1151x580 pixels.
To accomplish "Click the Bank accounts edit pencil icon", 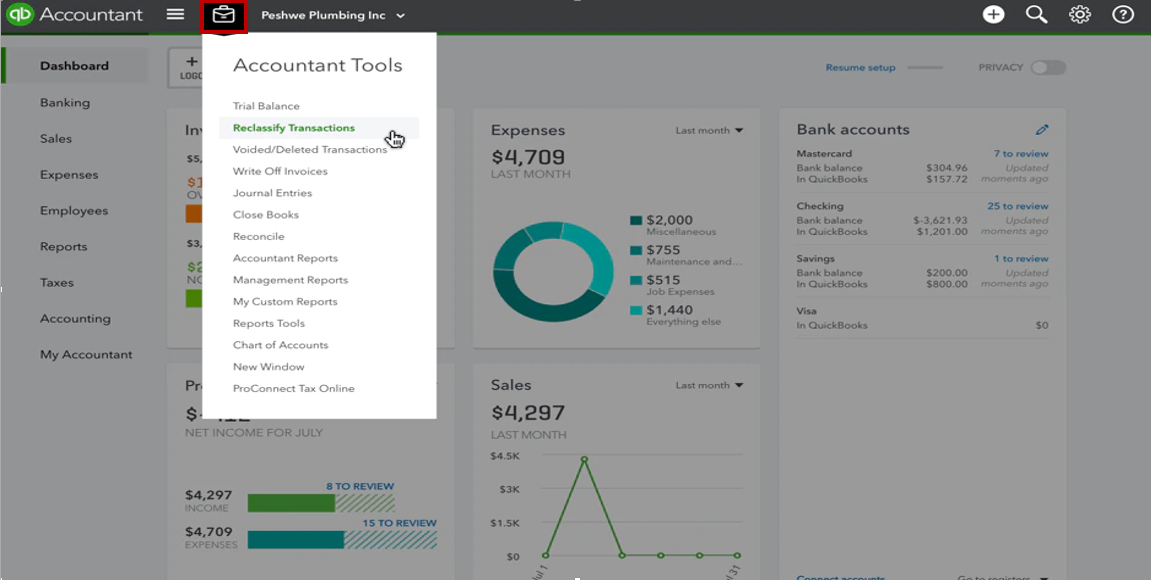I will 1042,130.
